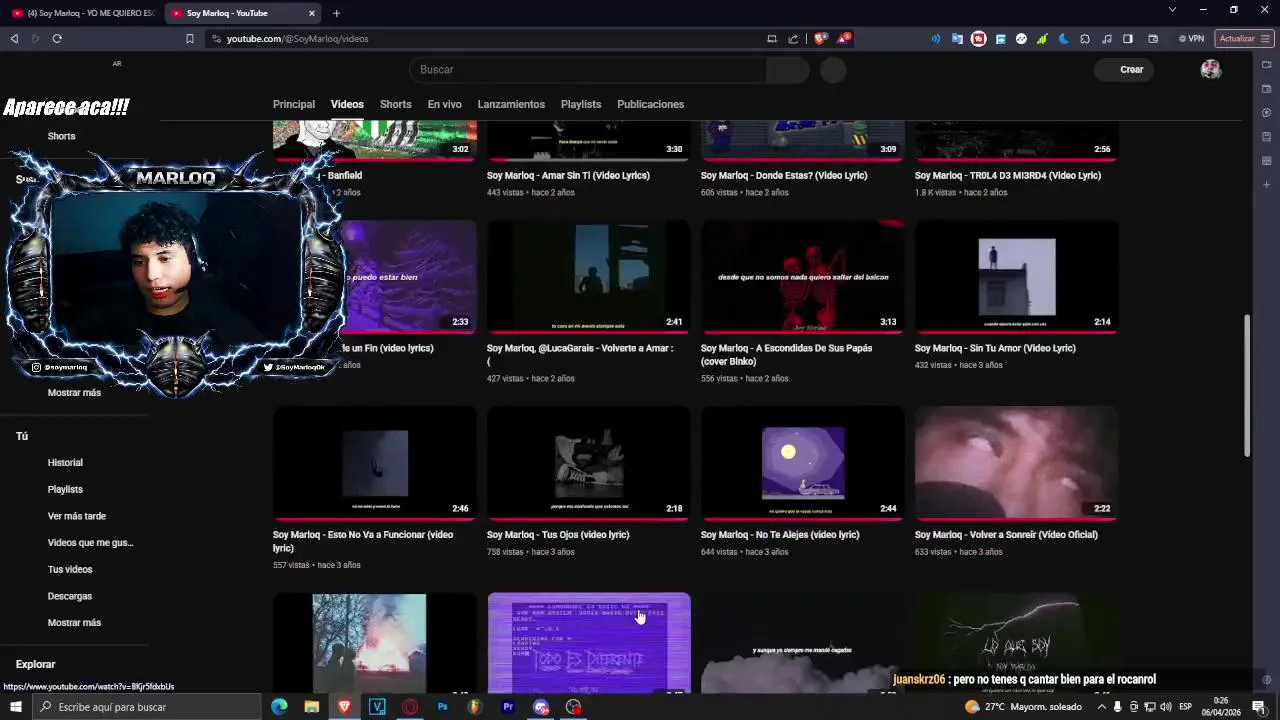Open the volume speaker tray icon

point(1166,707)
